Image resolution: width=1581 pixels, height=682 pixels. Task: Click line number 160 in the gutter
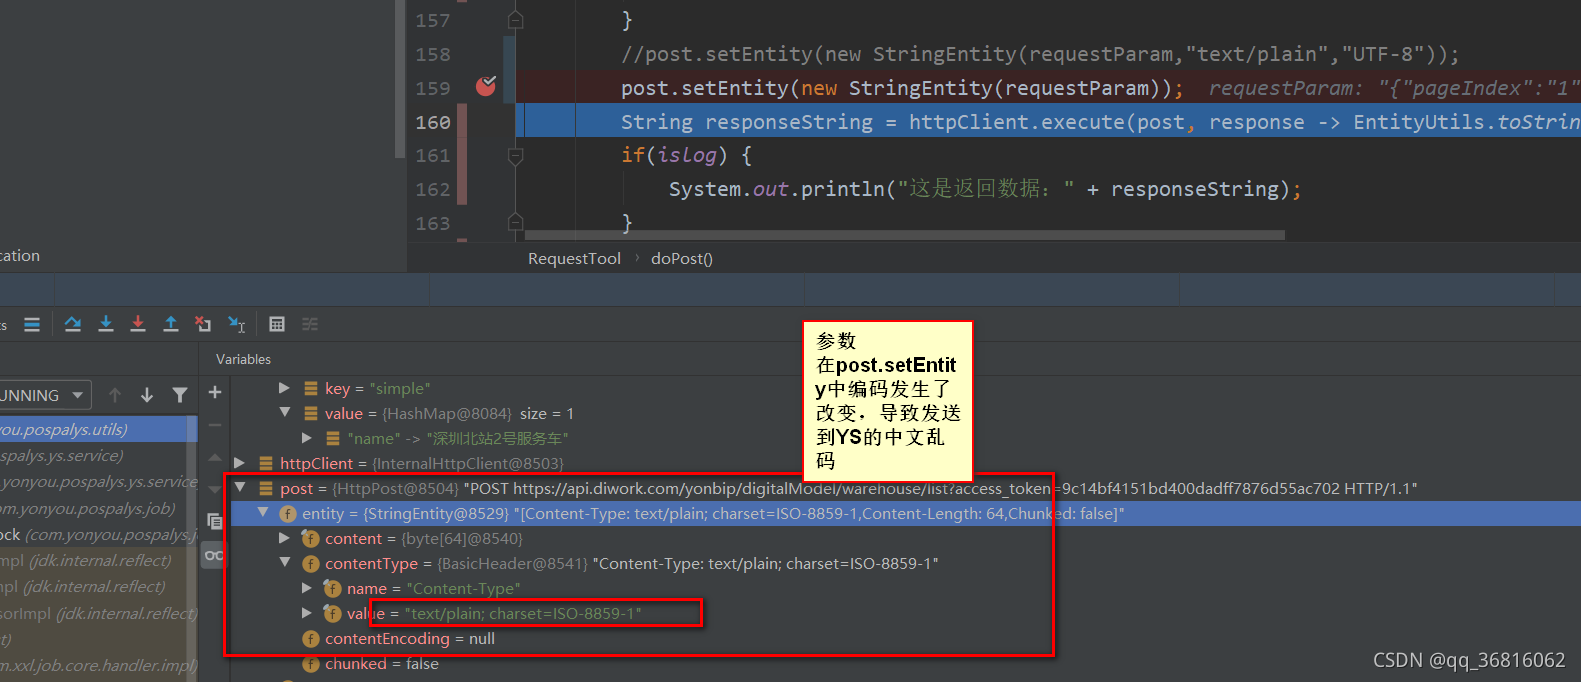point(433,122)
